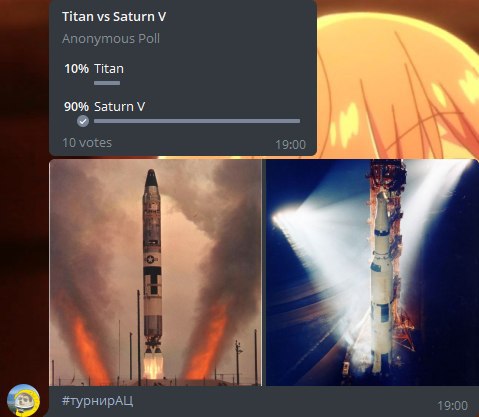Click the poll message timestamp 19:00
The image size is (479, 417).
pos(290,145)
